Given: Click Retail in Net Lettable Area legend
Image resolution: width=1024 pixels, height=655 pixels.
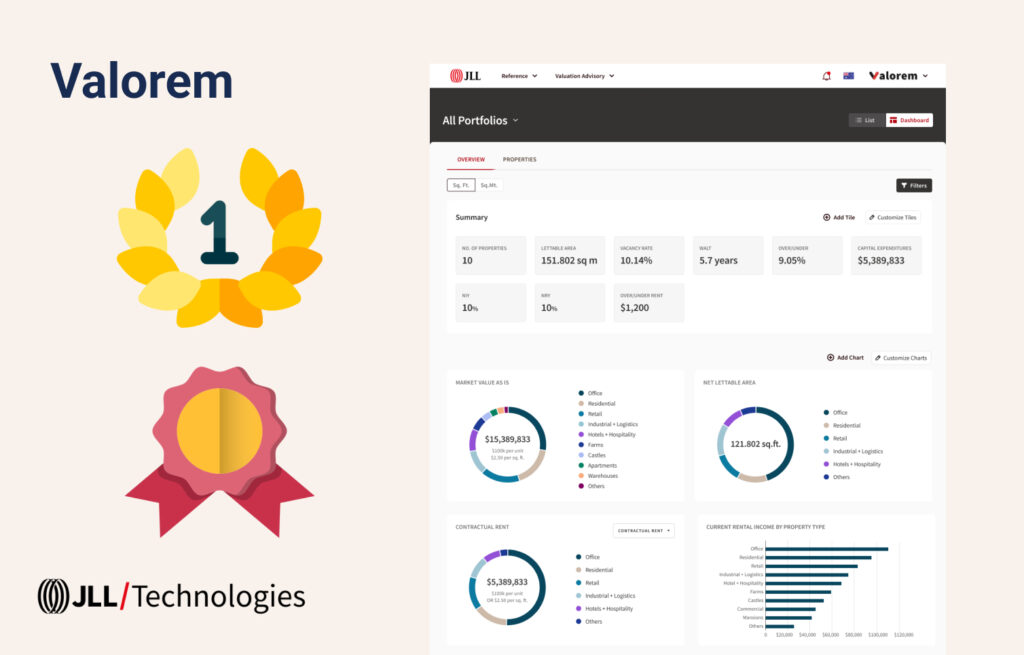Looking at the screenshot, I should coord(840,439).
